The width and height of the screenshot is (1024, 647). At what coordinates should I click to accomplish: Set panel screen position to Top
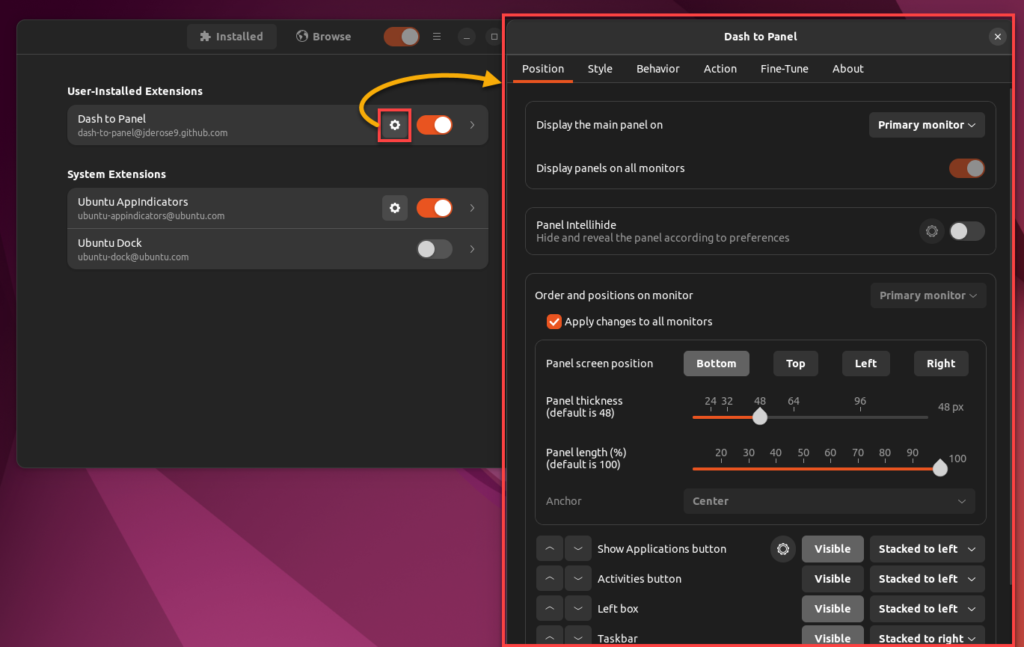click(795, 363)
